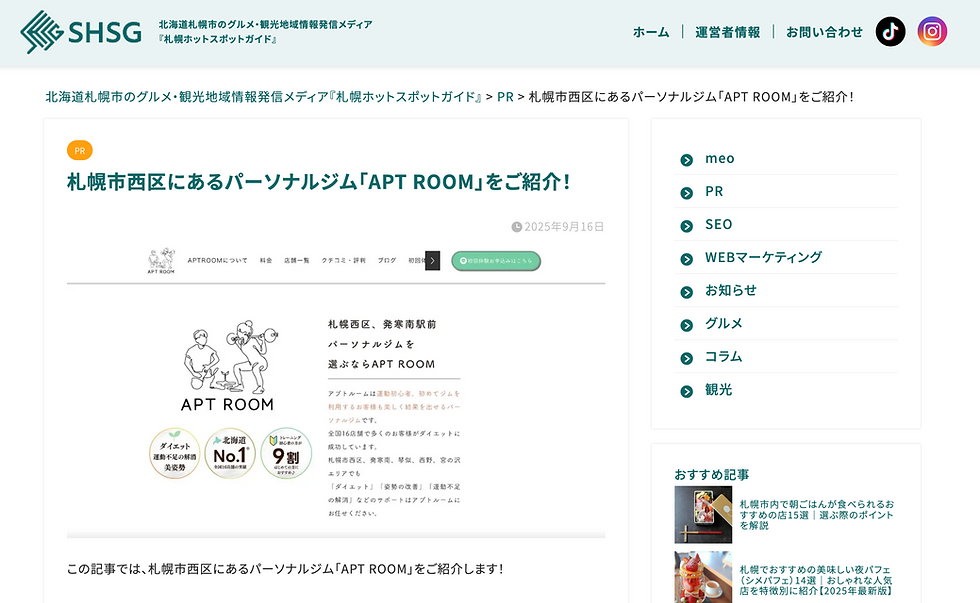Click the arrow icon beside SEO
This screenshot has height=603, width=980.
coord(686,226)
